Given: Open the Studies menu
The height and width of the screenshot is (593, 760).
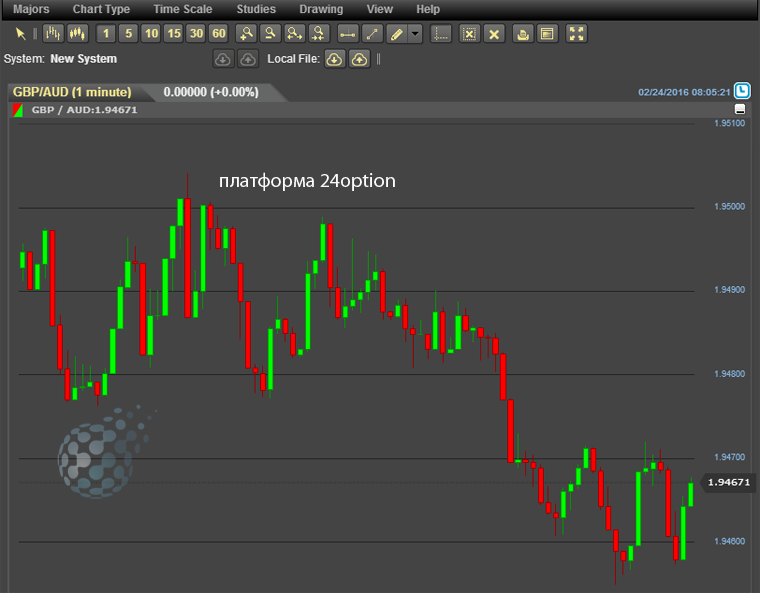Looking at the screenshot, I should (x=256, y=9).
